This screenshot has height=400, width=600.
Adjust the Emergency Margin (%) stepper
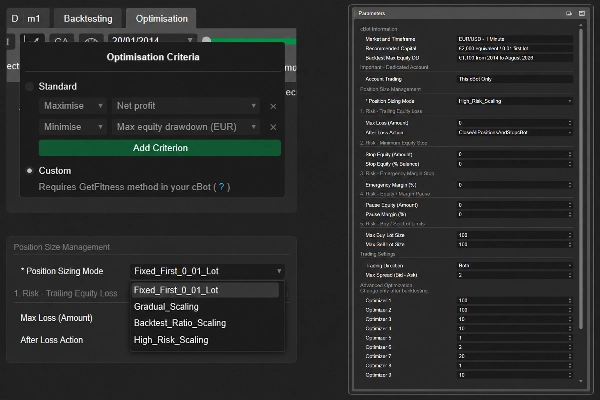570,185
